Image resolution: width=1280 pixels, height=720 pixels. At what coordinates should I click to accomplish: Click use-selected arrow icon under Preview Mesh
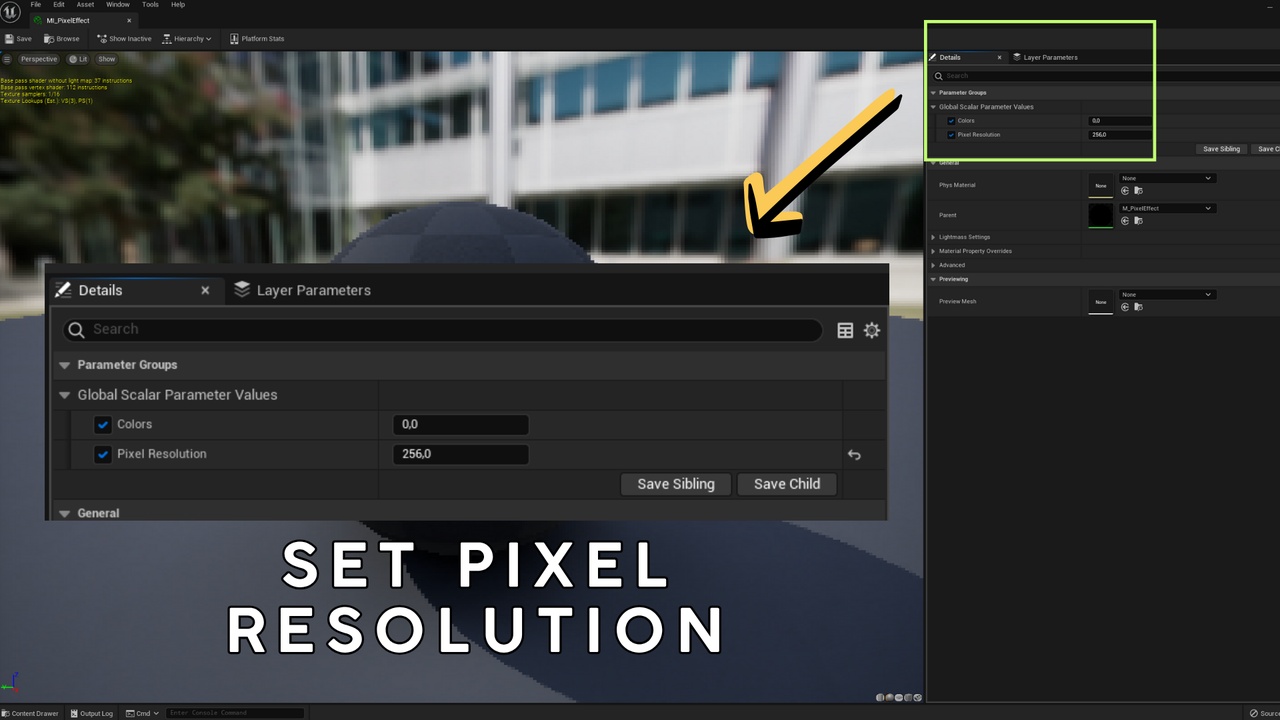[x=1125, y=307]
